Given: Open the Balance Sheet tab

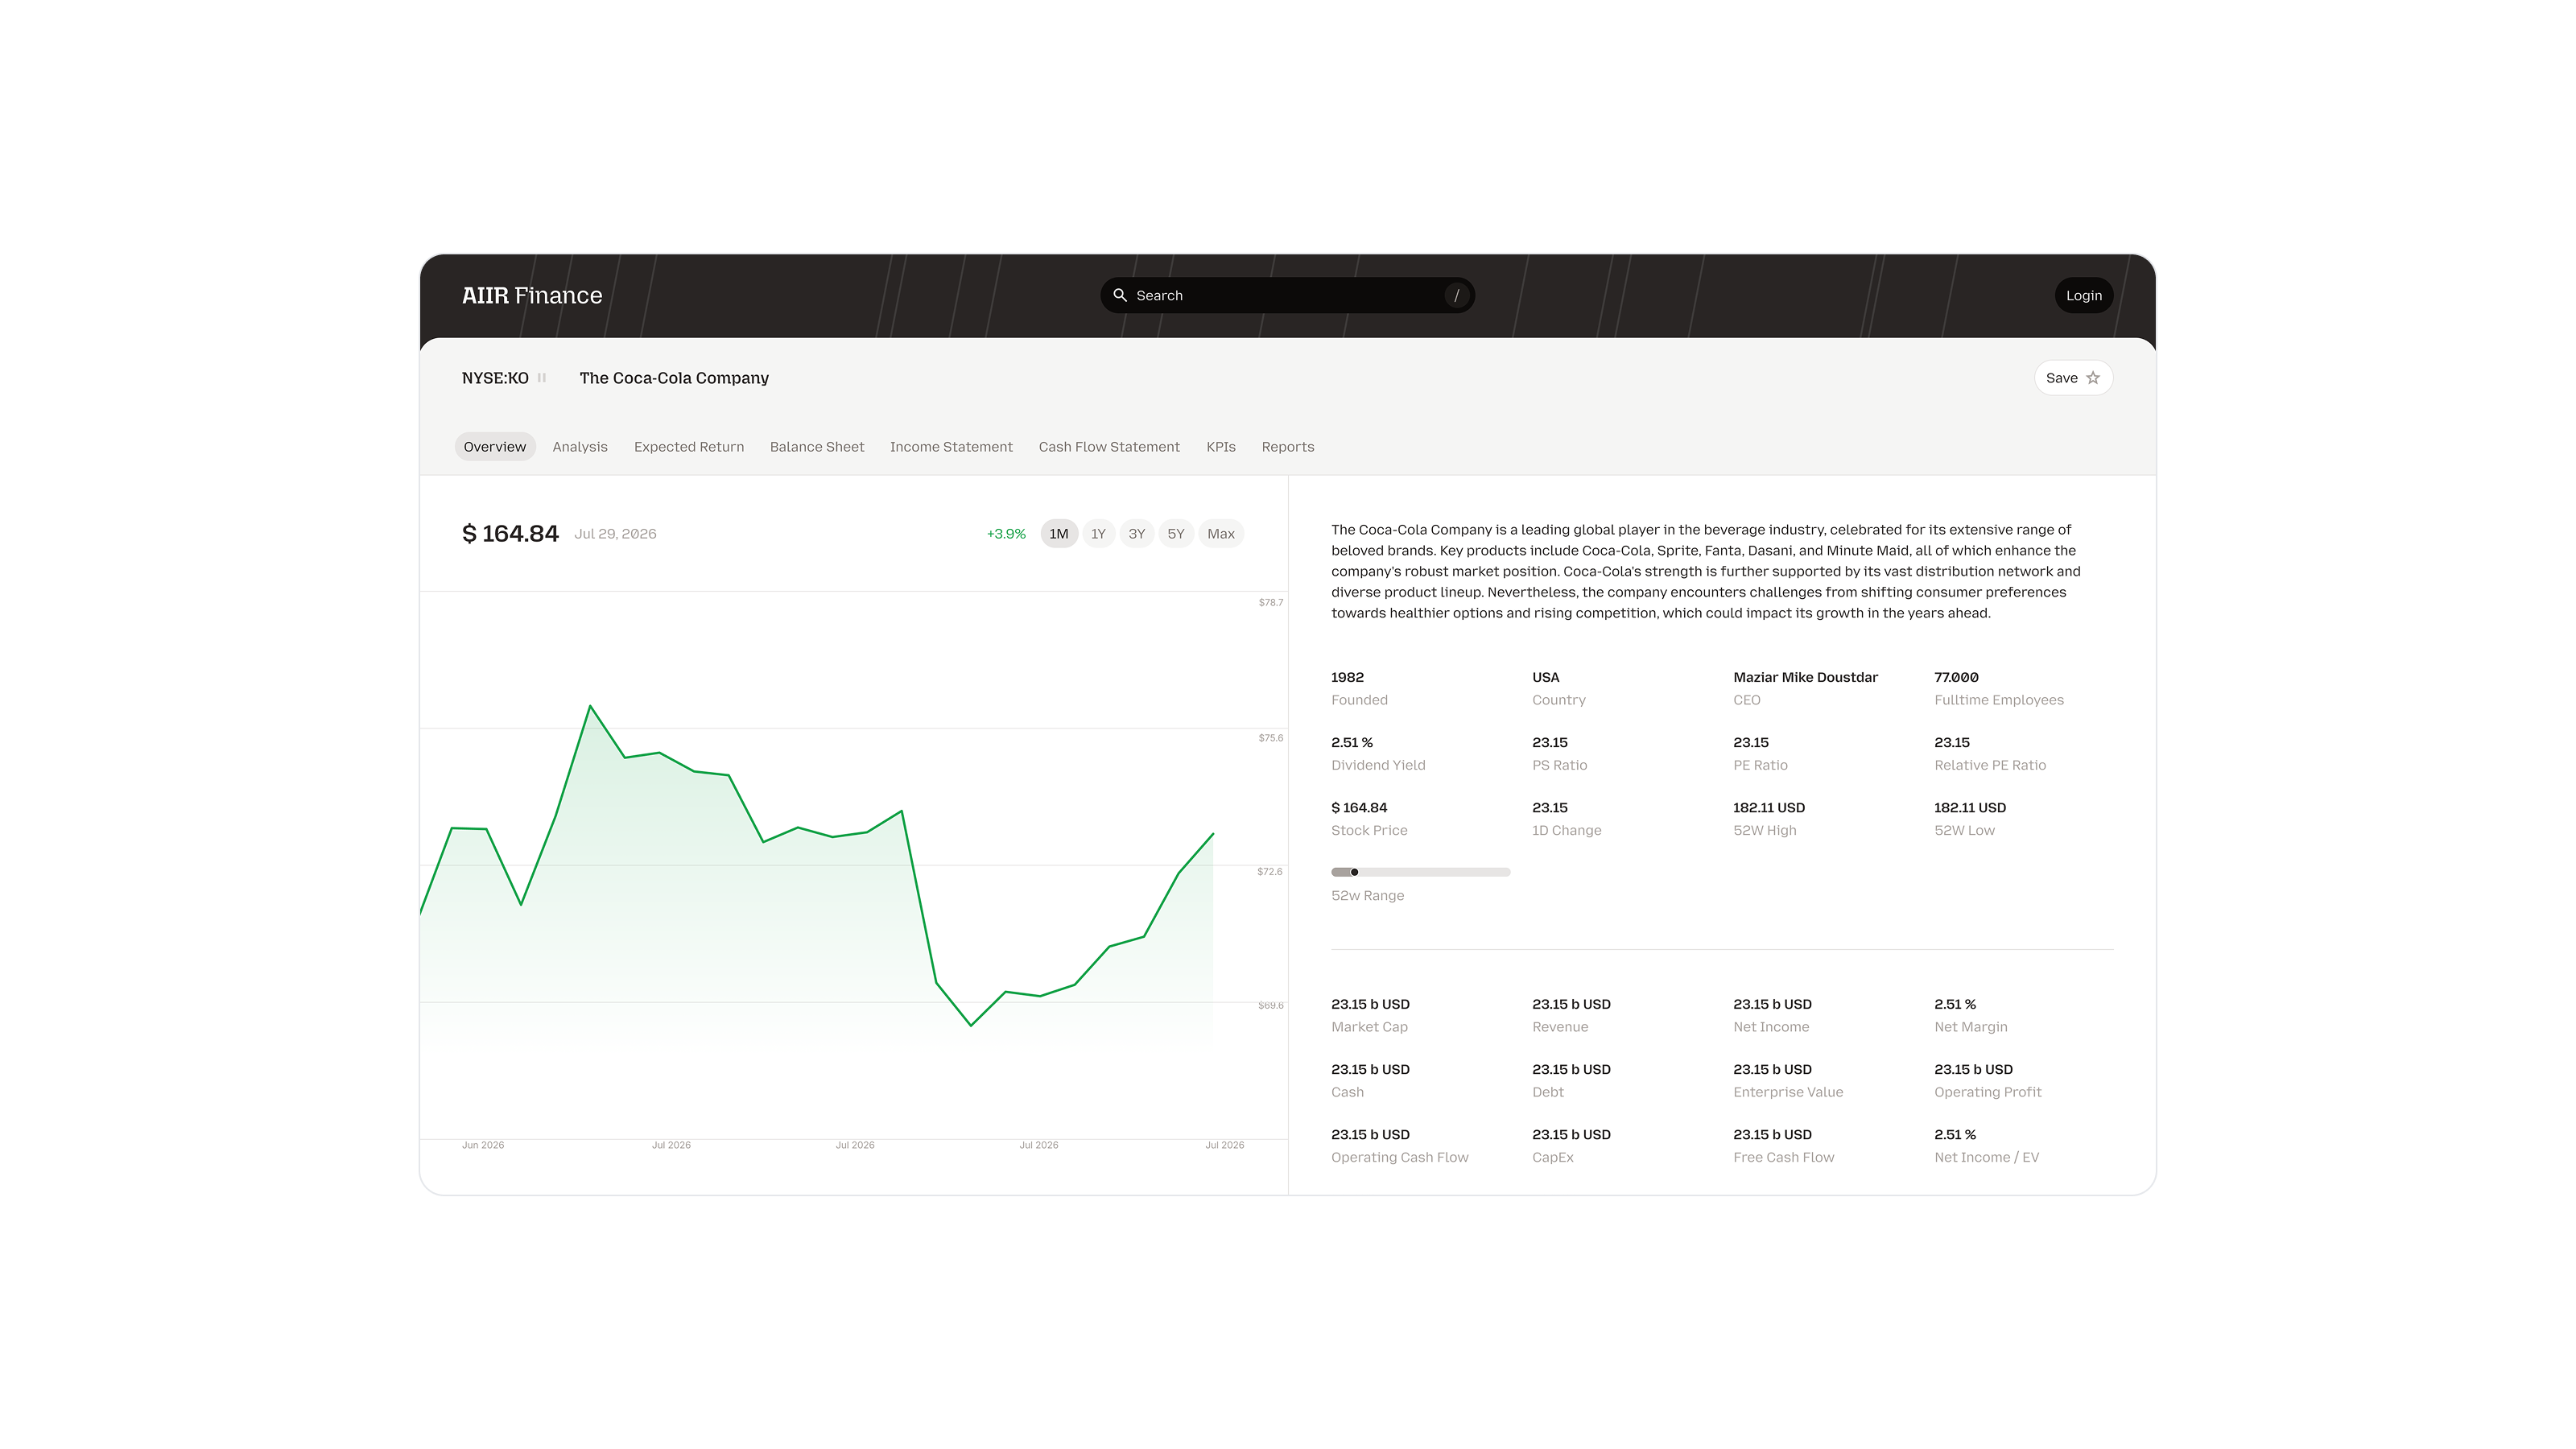Looking at the screenshot, I should click(x=817, y=447).
